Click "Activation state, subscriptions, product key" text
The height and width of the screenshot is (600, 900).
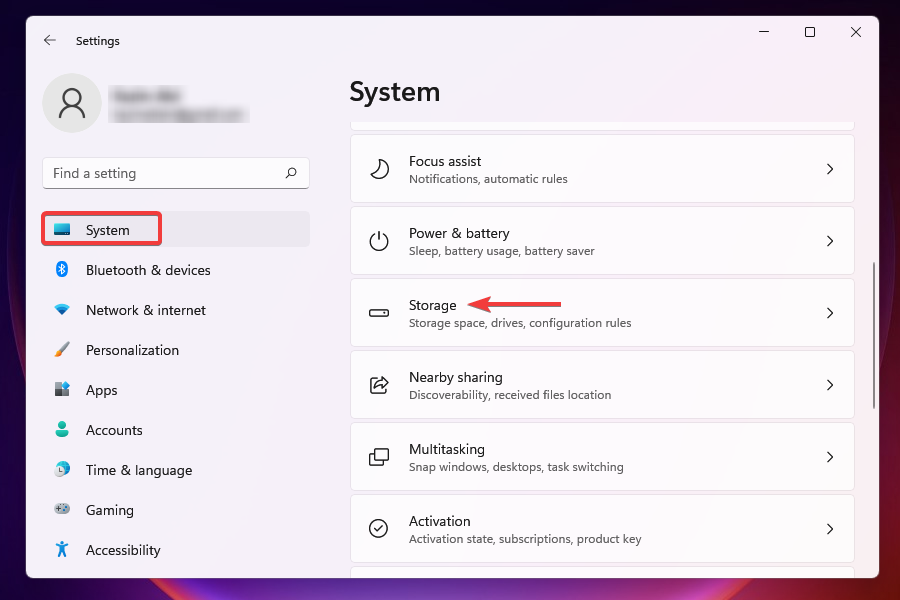(x=525, y=539)
